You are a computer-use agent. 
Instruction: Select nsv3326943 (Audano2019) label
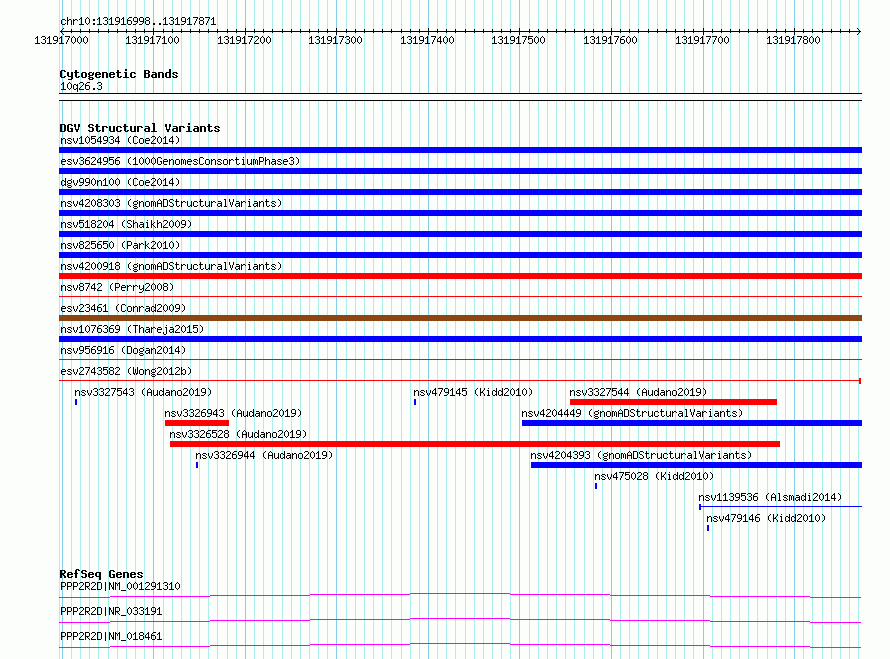(x=233, y=413)
